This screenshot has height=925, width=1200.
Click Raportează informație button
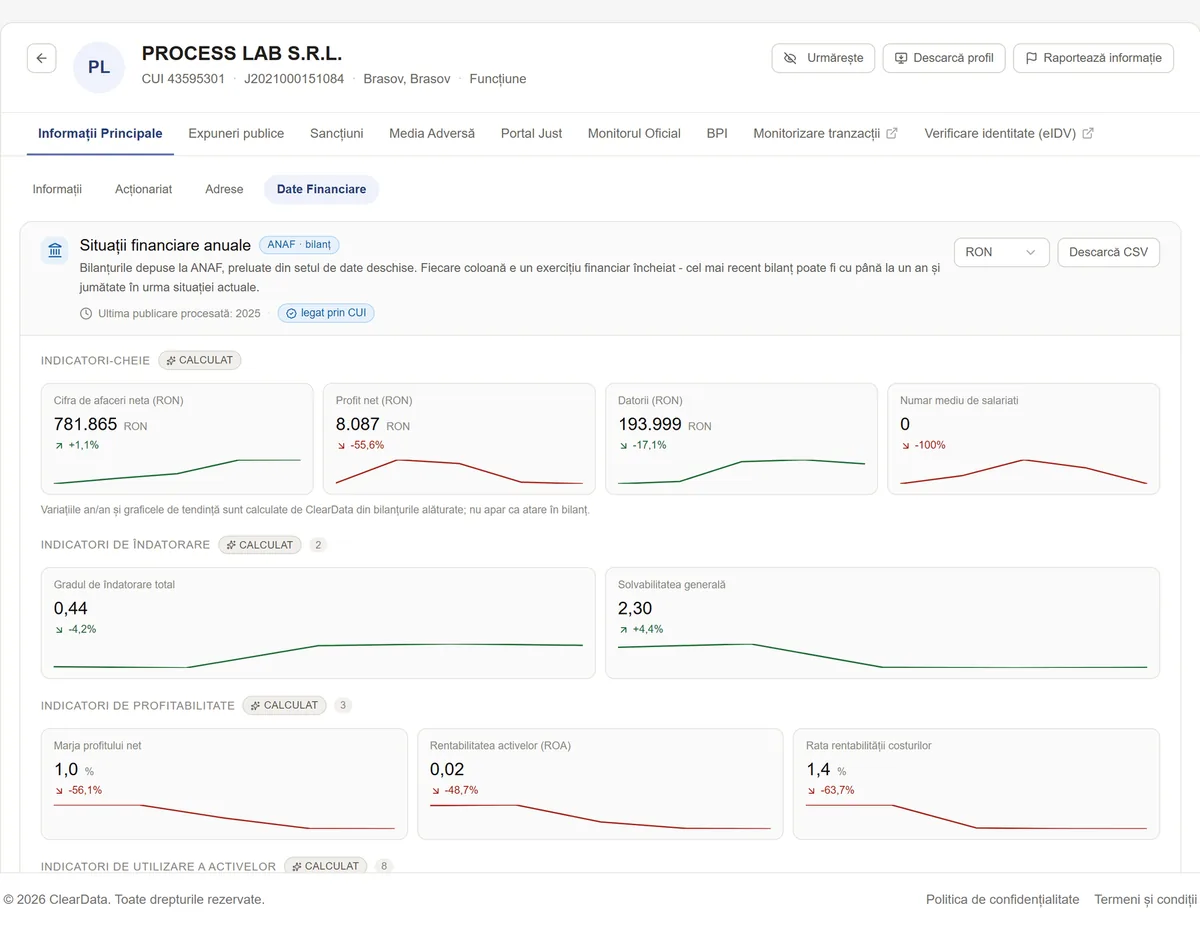tap(1093, 58)
